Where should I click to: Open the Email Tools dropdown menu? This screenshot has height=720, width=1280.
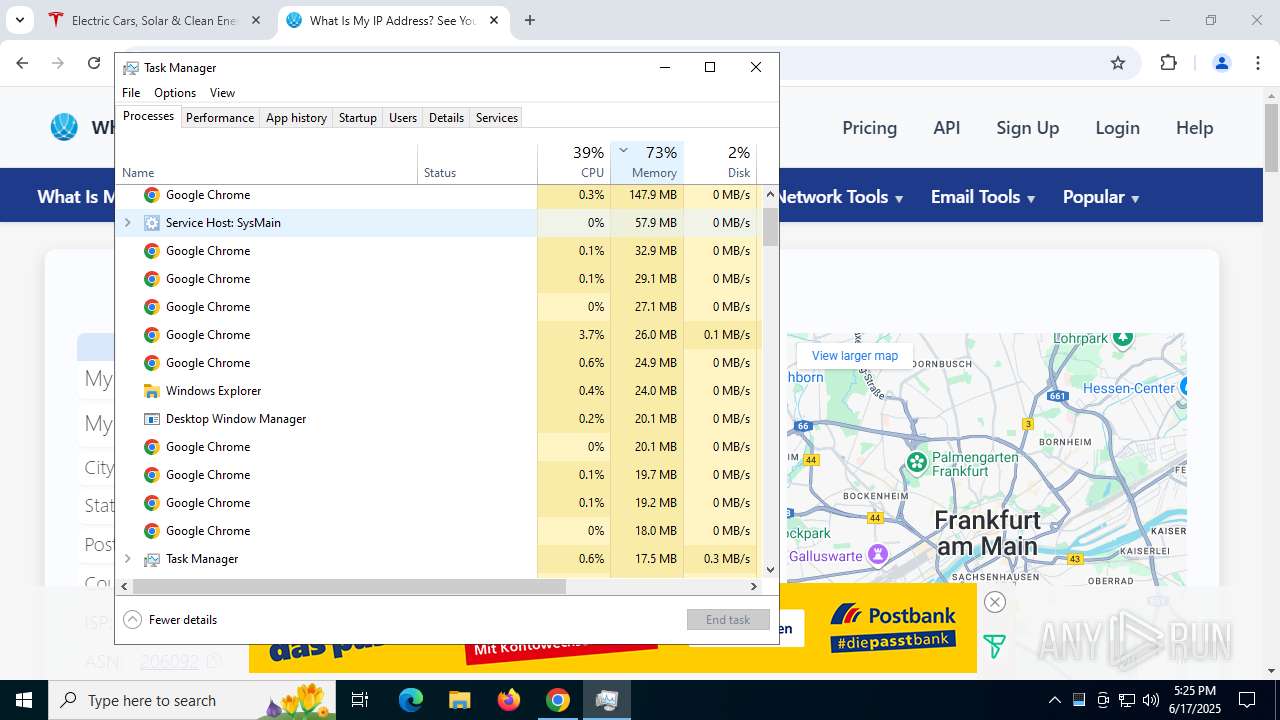click(982, 197)
